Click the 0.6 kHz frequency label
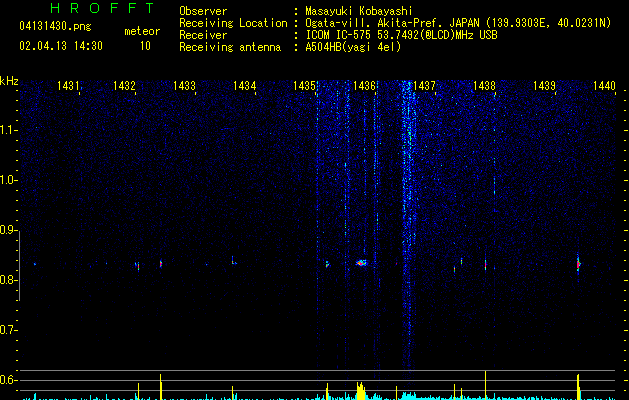Screen dimensions: 629x400 click(x=8, y=380)
